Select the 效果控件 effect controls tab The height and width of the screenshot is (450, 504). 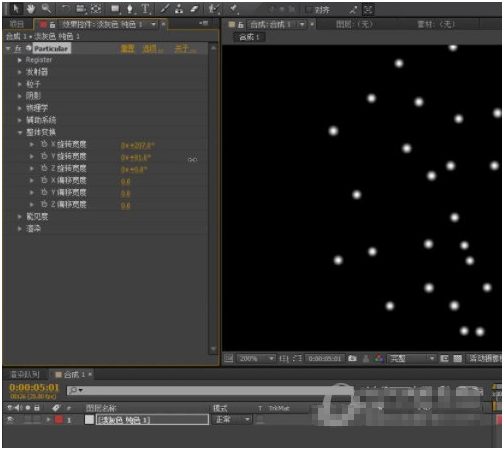(102, 24)
